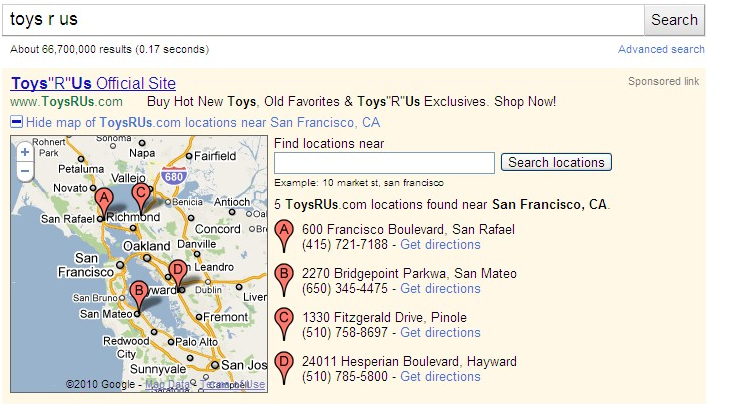Collapse the ToysRUs.com locations map using minus box
This screenshot has height=418, width=753.
coord(16,122)
